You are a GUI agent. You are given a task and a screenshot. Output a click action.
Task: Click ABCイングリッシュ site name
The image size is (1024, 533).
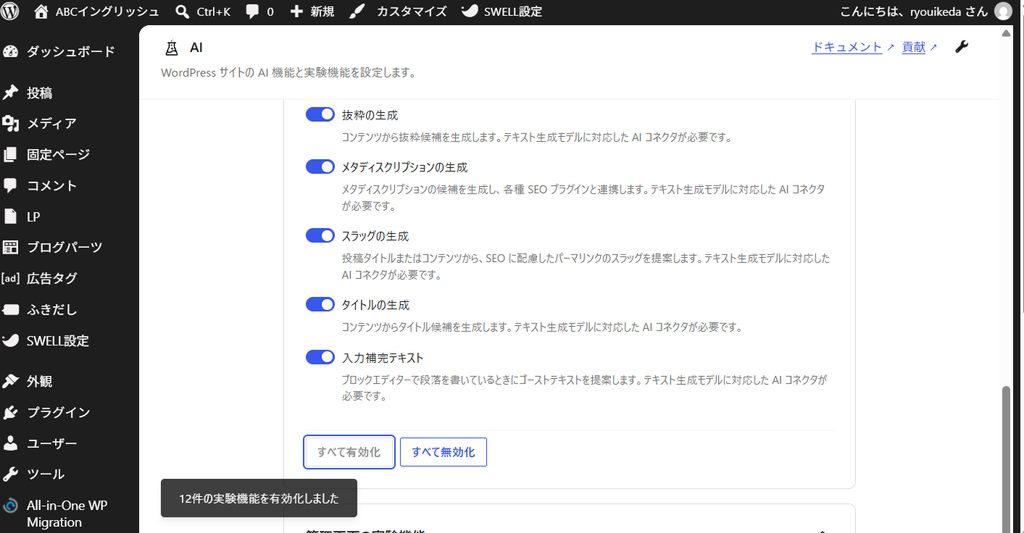pos(107,12)
